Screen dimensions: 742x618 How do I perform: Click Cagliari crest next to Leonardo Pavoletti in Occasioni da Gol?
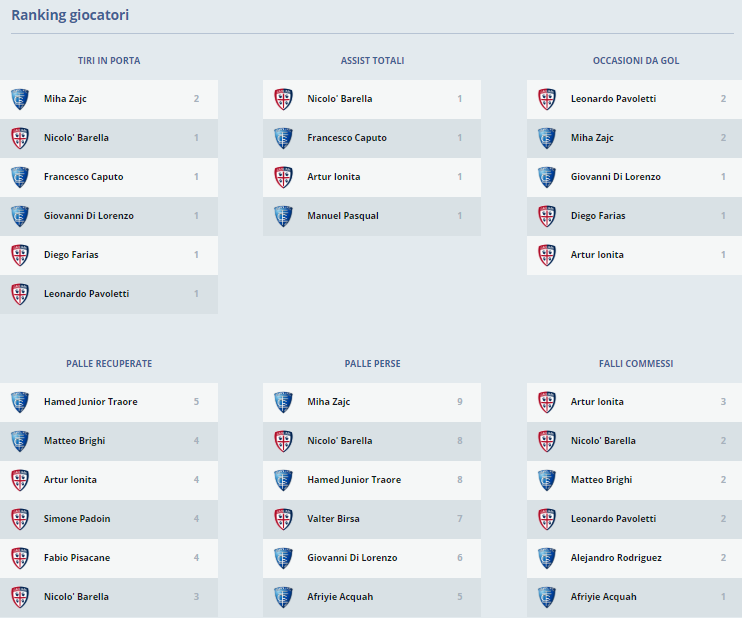coord(547,99)
